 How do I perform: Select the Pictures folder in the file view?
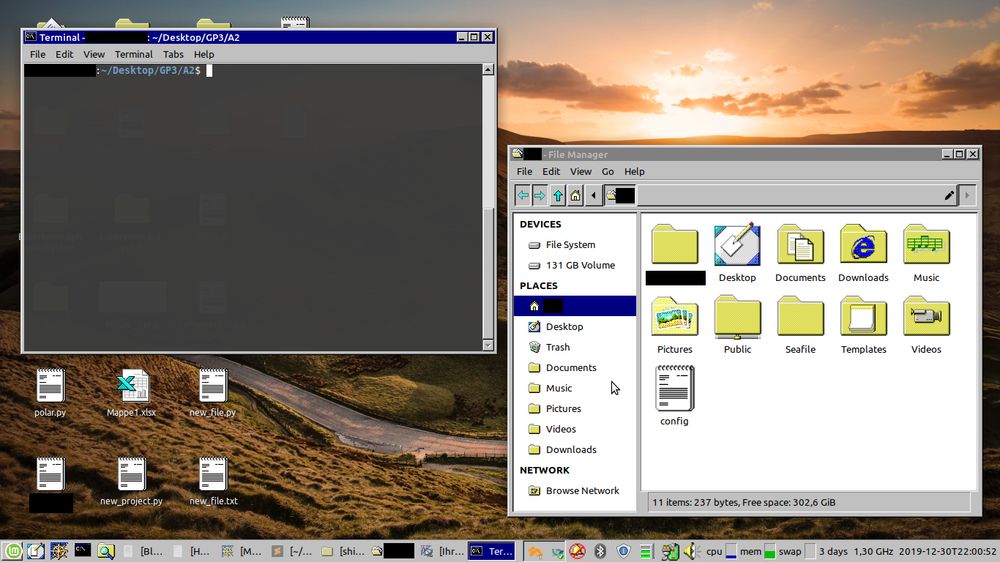(675, 325)
